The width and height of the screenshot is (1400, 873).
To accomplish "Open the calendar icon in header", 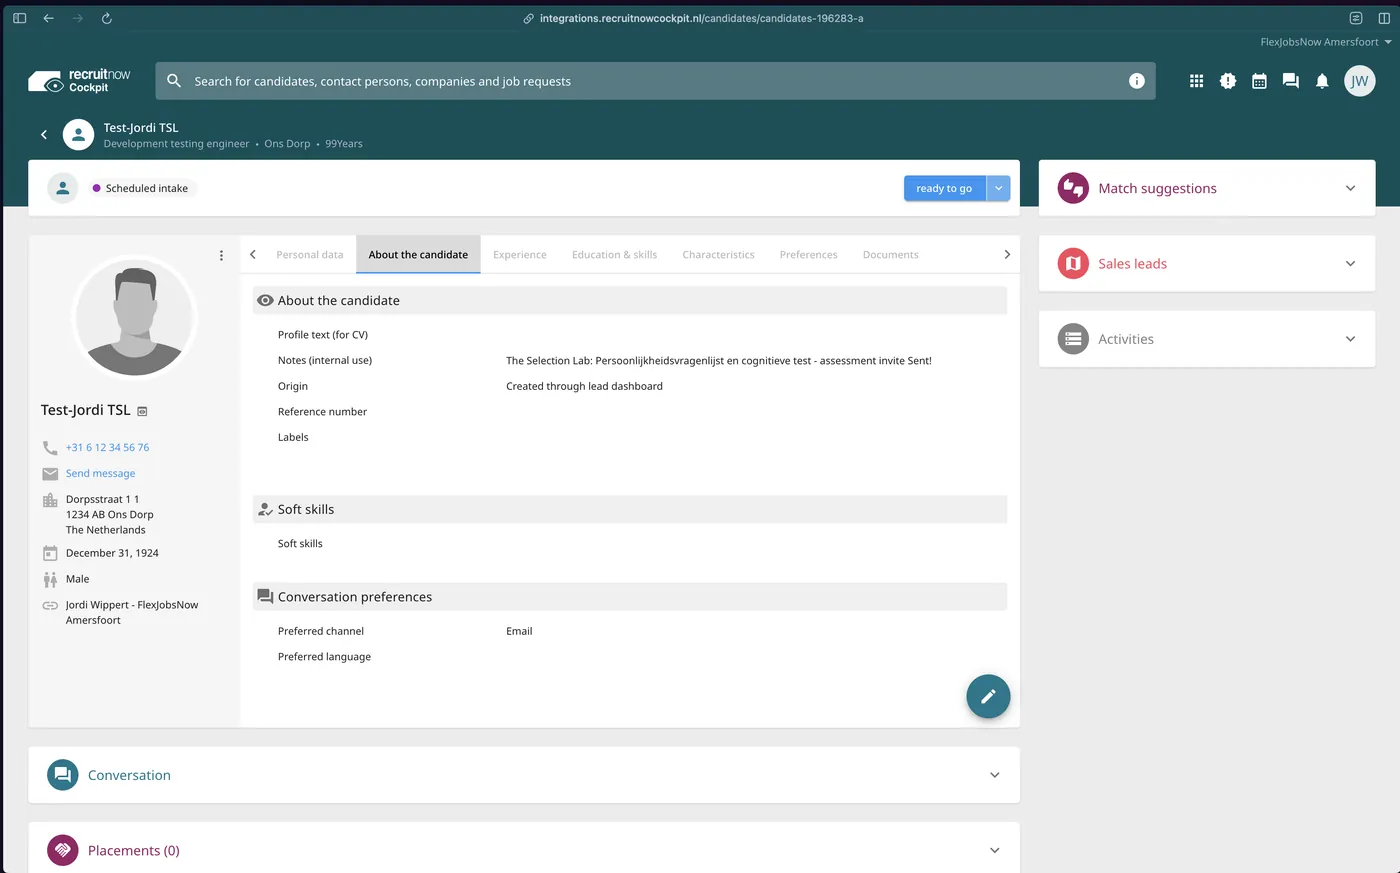I will [x=1259, y=81].
